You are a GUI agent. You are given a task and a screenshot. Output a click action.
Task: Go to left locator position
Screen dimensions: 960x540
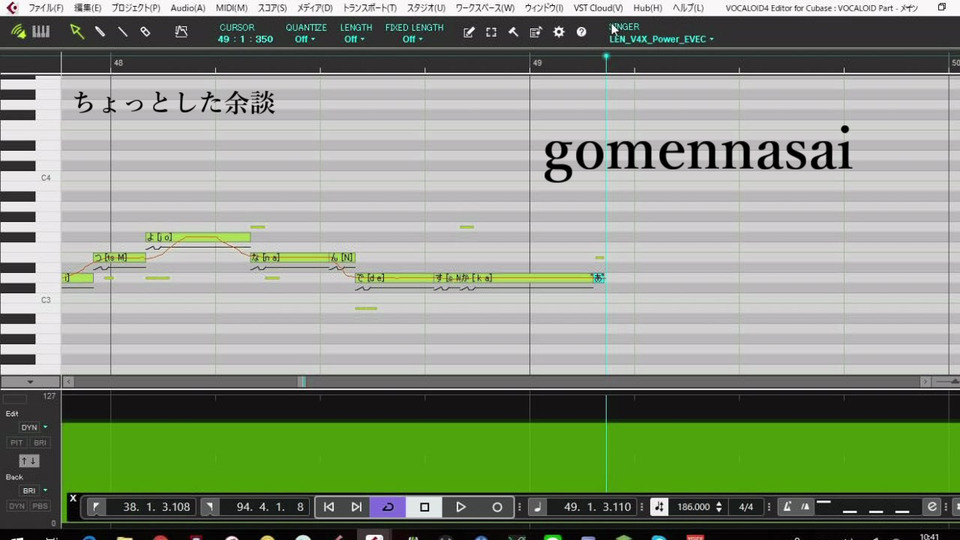coord(329,507)
